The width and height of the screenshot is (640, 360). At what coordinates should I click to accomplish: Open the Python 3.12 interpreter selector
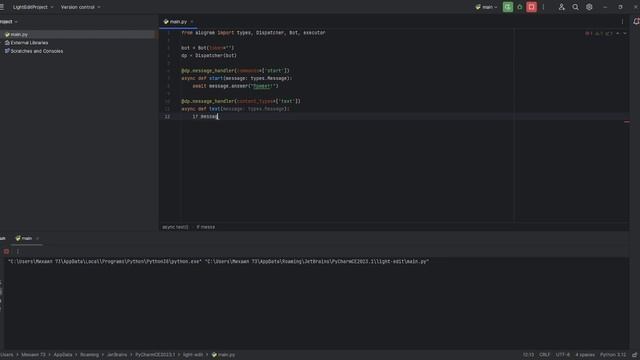click(x=612, y=355)
